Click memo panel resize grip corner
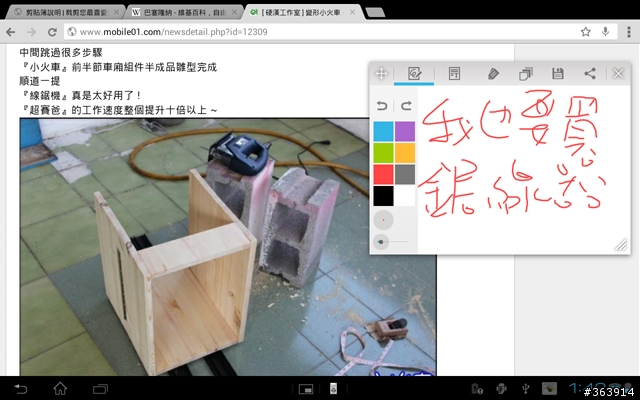 pos(620,245)
